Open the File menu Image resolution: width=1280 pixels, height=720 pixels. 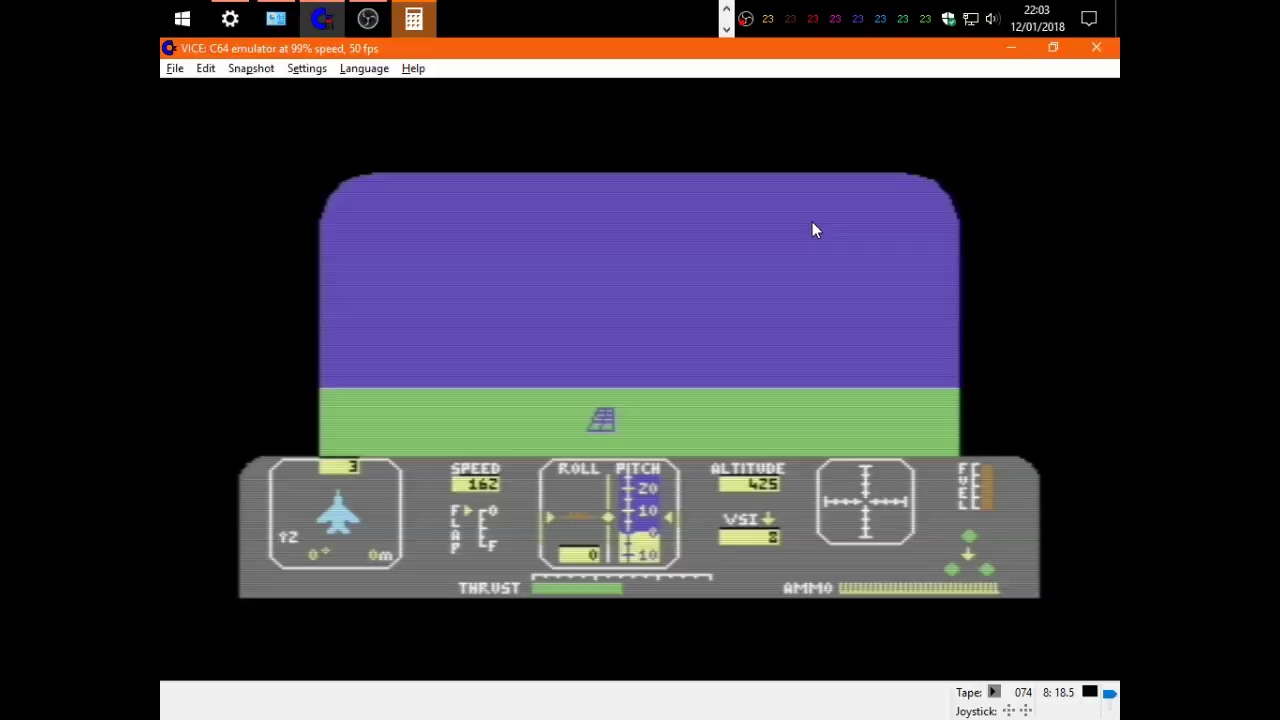point(174,68)
